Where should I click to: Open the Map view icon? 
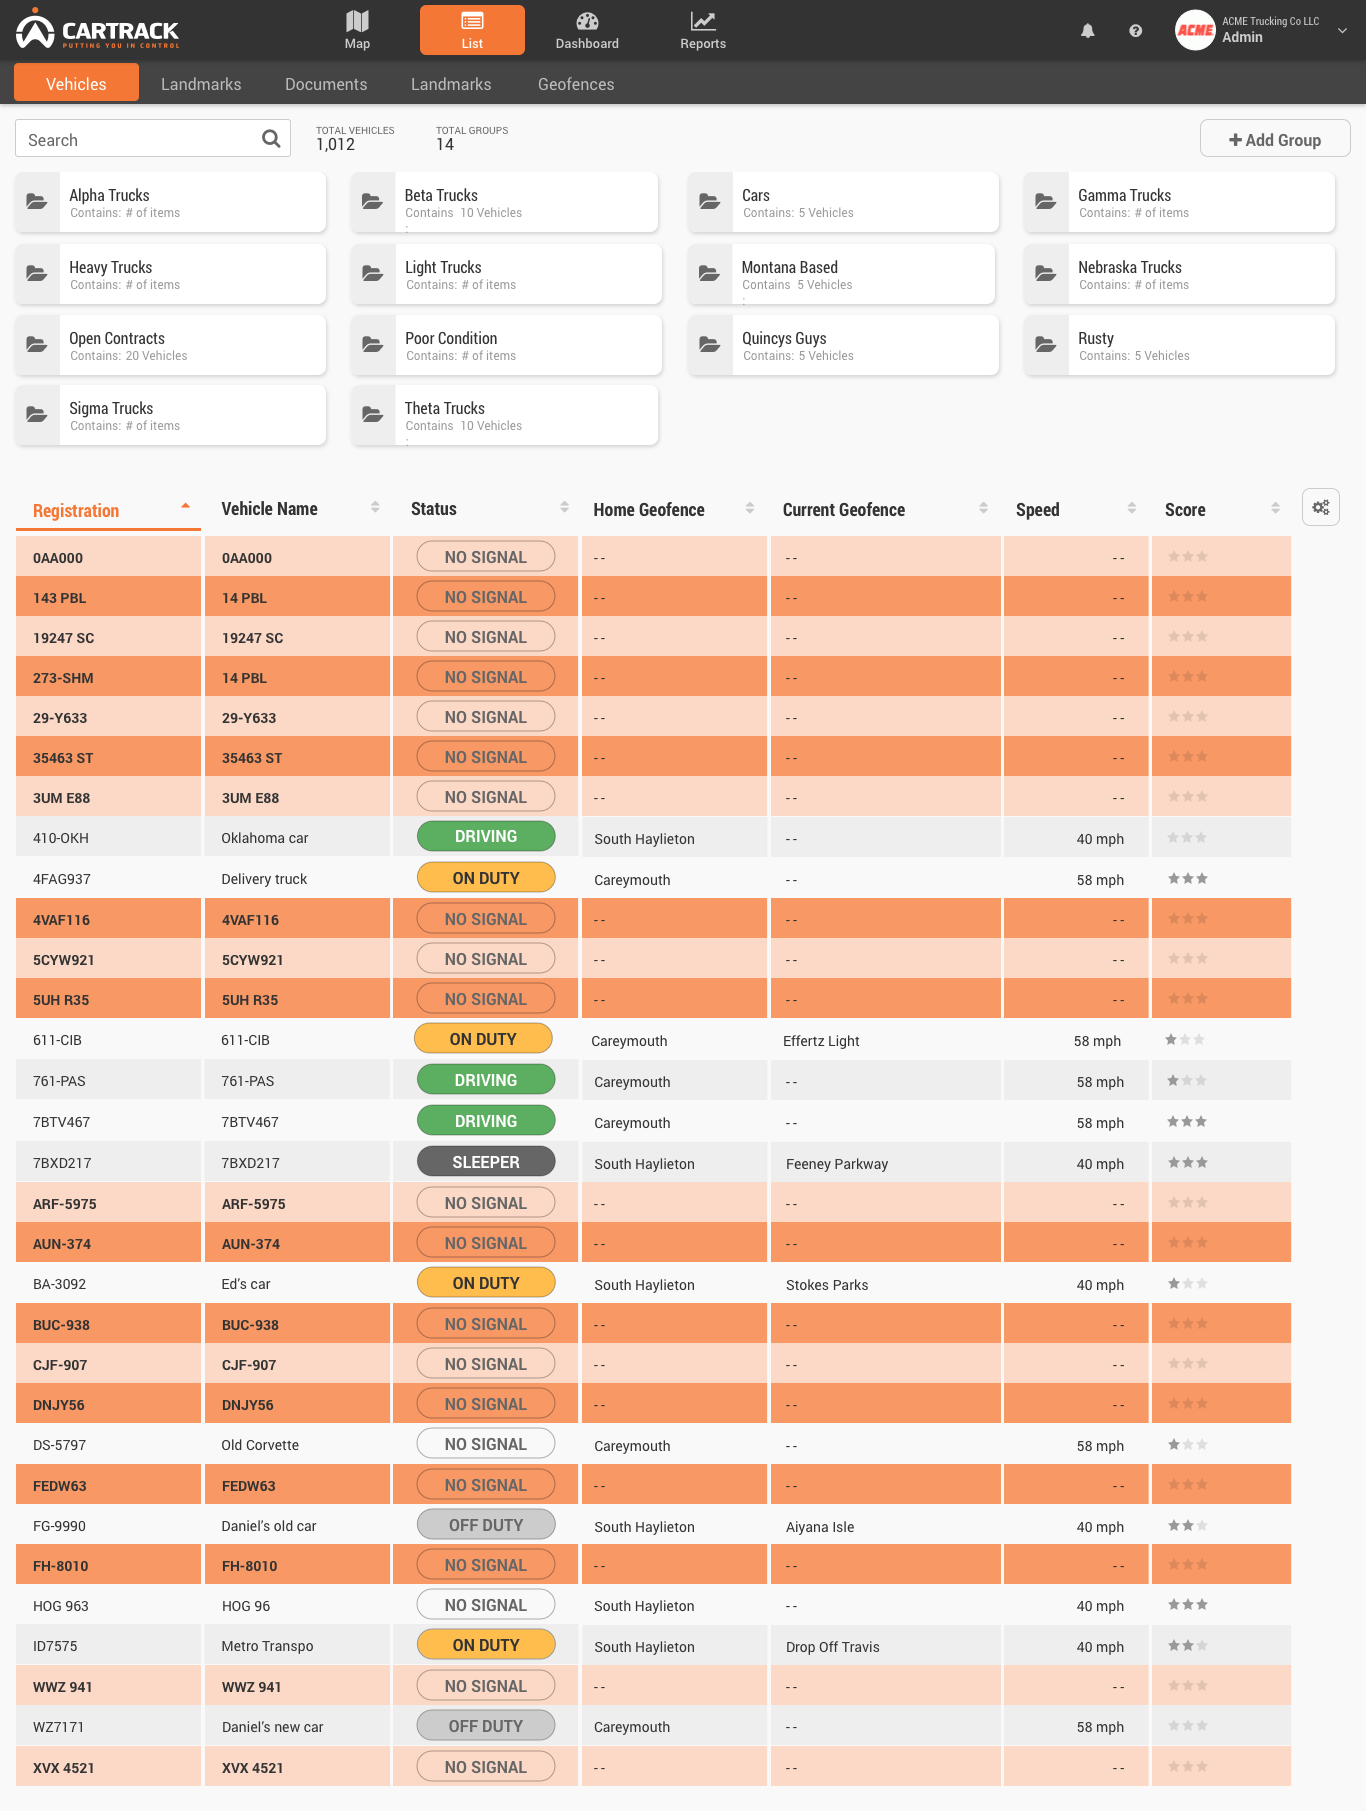coord(357,21)
